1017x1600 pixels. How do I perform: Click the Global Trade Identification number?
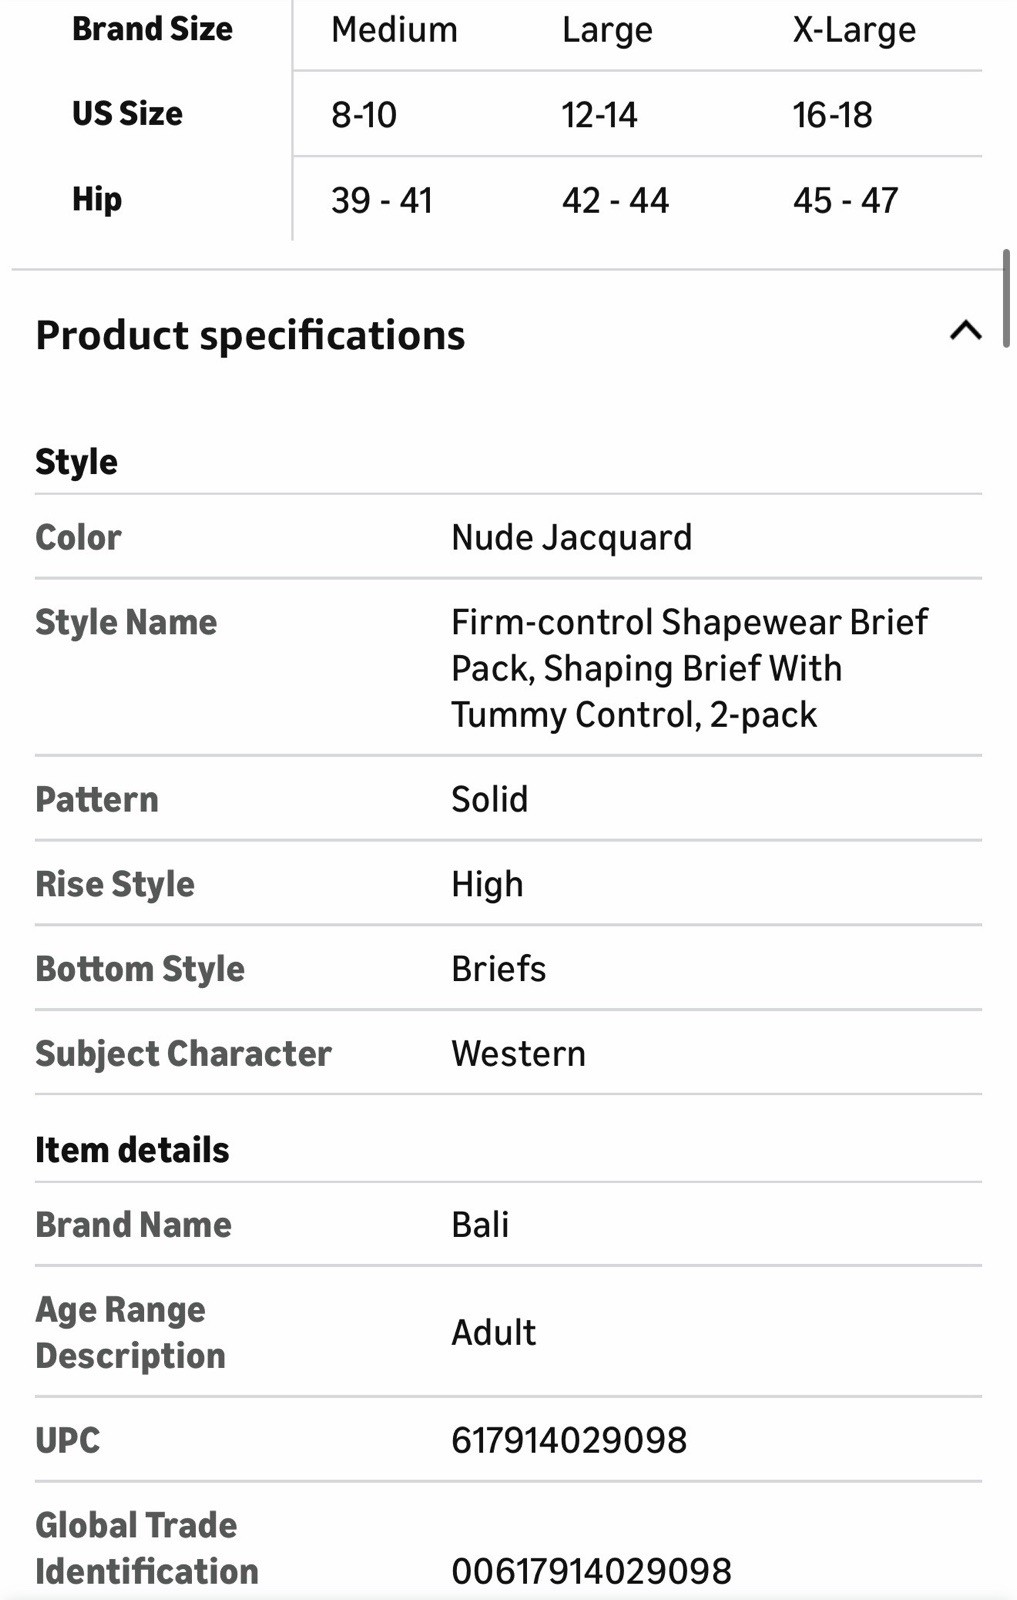click(591, 1571)
